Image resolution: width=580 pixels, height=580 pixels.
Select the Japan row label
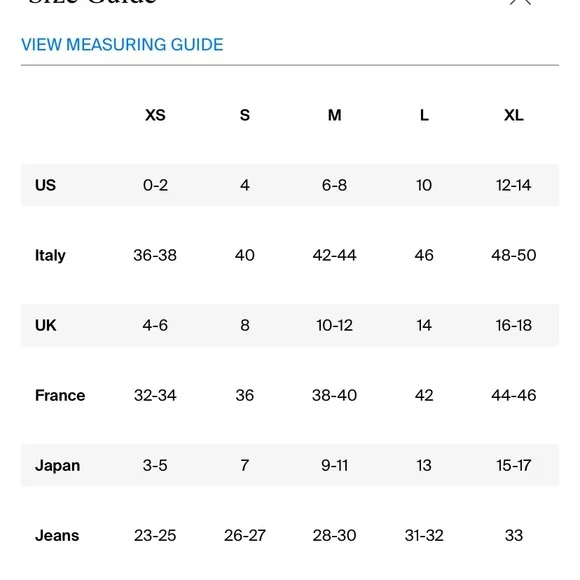(x=58, y=465)
